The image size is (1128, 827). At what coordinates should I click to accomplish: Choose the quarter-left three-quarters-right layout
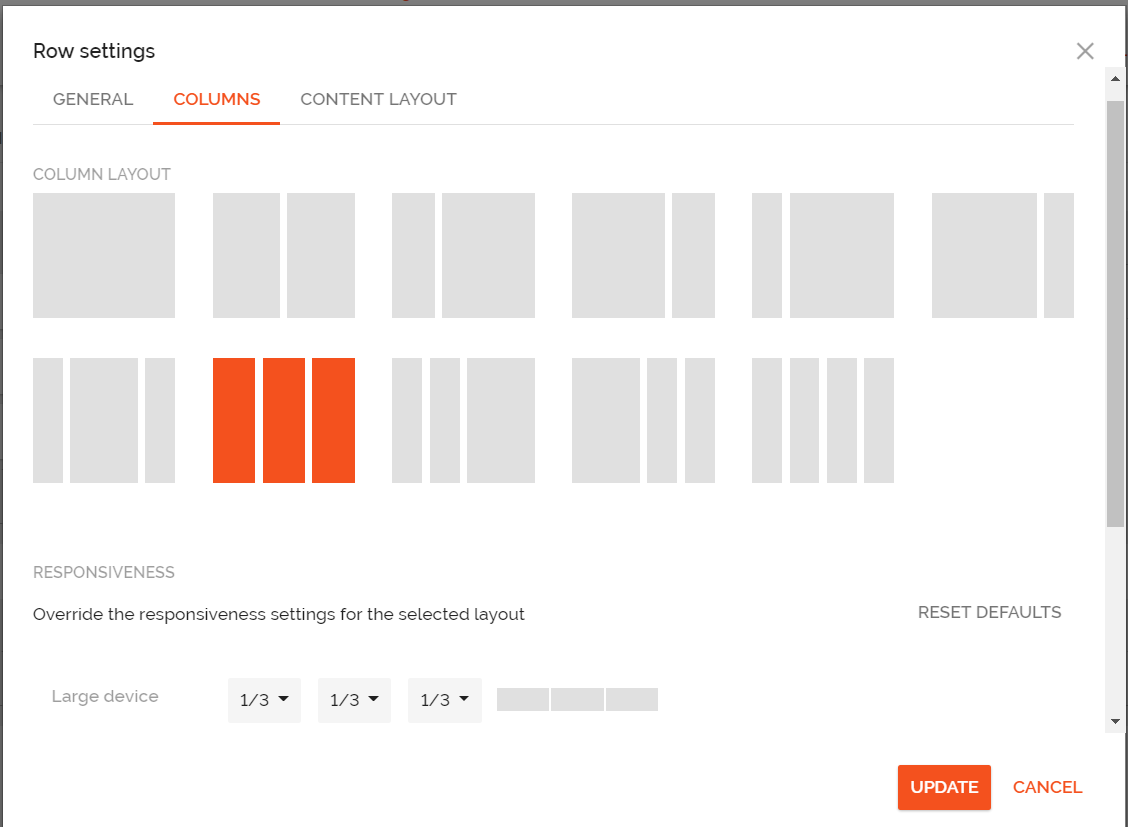(x=822, y=255)
